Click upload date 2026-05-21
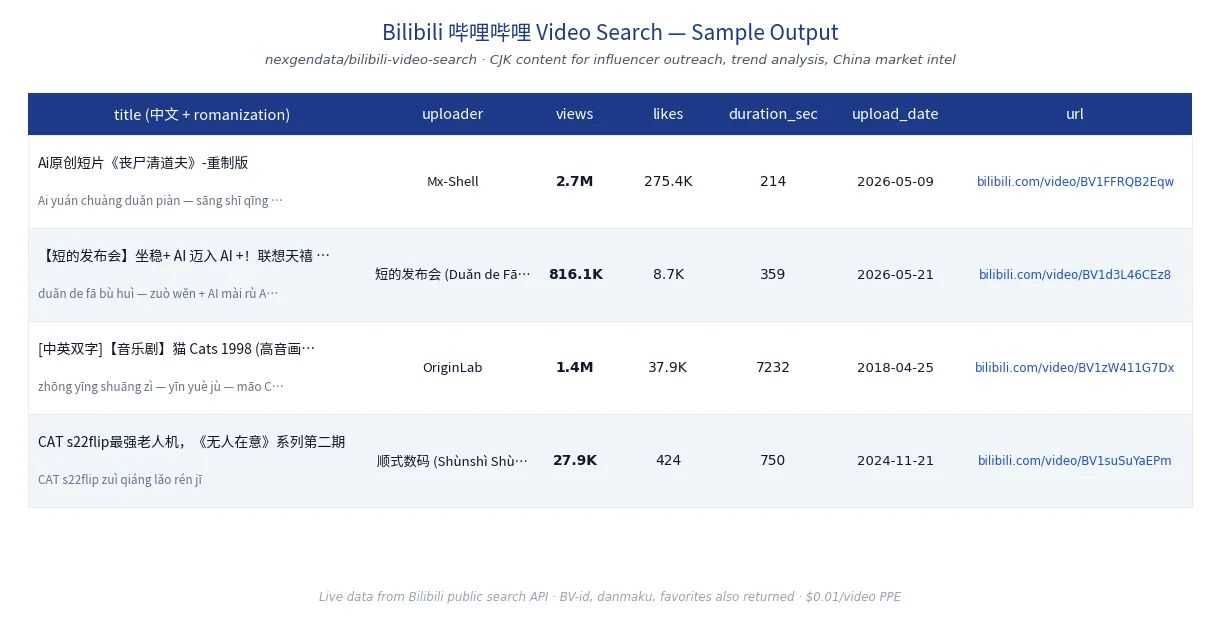 point(895,274)
